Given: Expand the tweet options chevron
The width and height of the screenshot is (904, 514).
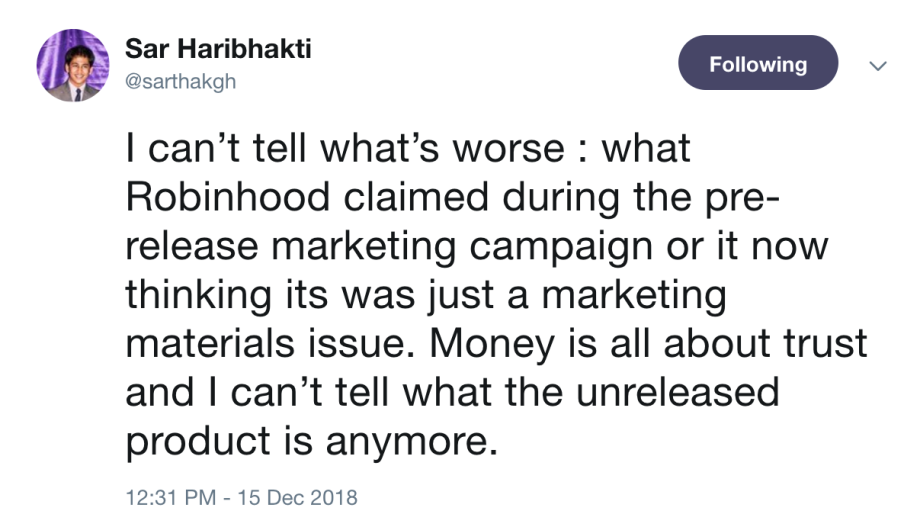Looking at the screenshot, I should 877,66.
